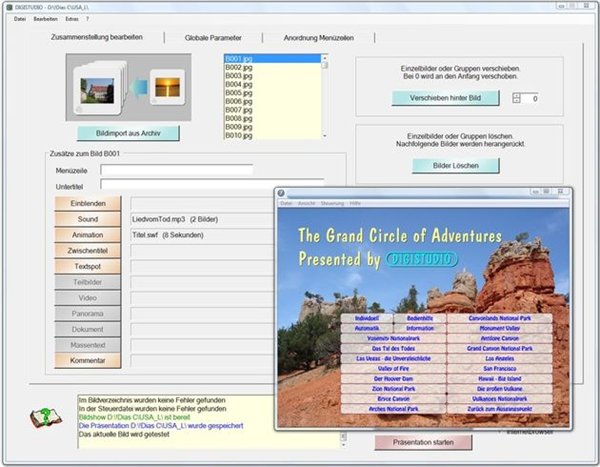
Task: Click the DIGISTUDIO logo in the presentation
Action: [x=421, y=259]
